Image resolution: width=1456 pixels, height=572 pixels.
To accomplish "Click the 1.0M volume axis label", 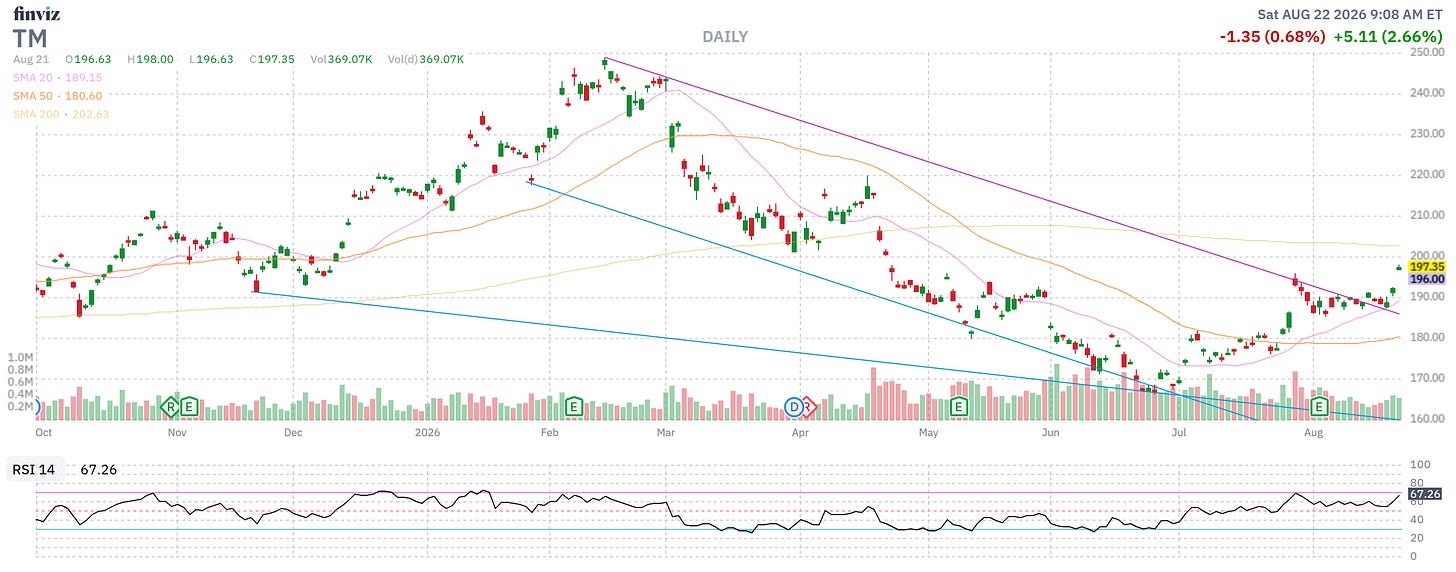I will click(20, 357).
